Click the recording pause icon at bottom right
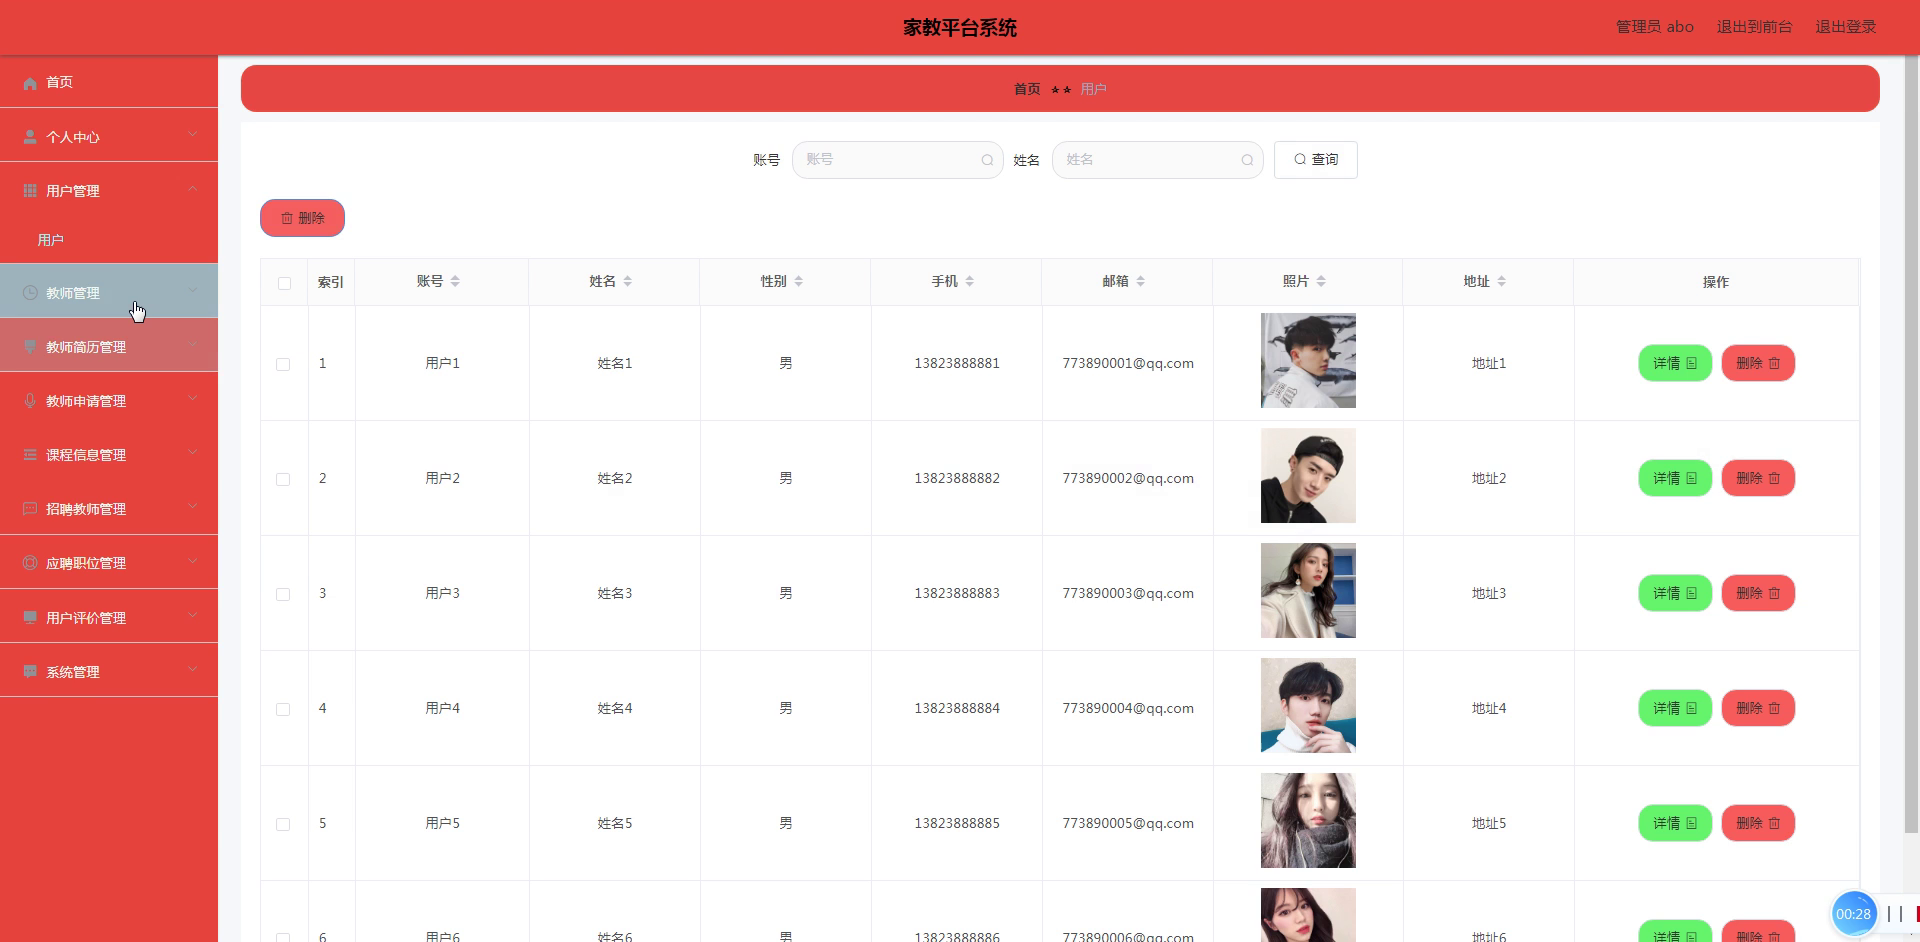1920x942 pixels. tap(1895, 914)
